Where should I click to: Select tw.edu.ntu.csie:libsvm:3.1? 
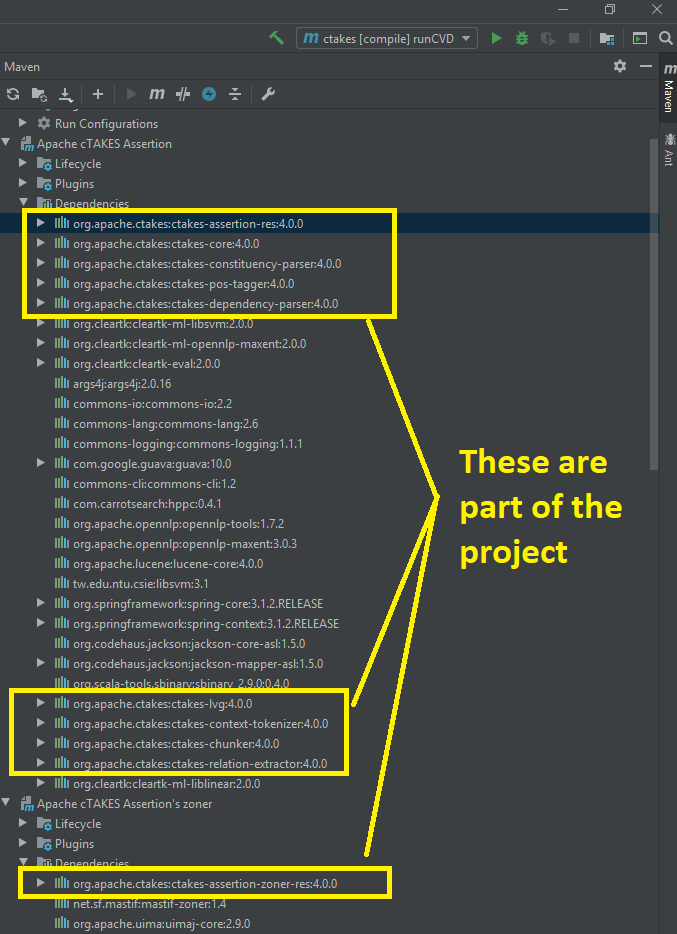click(x=141, y=584)
